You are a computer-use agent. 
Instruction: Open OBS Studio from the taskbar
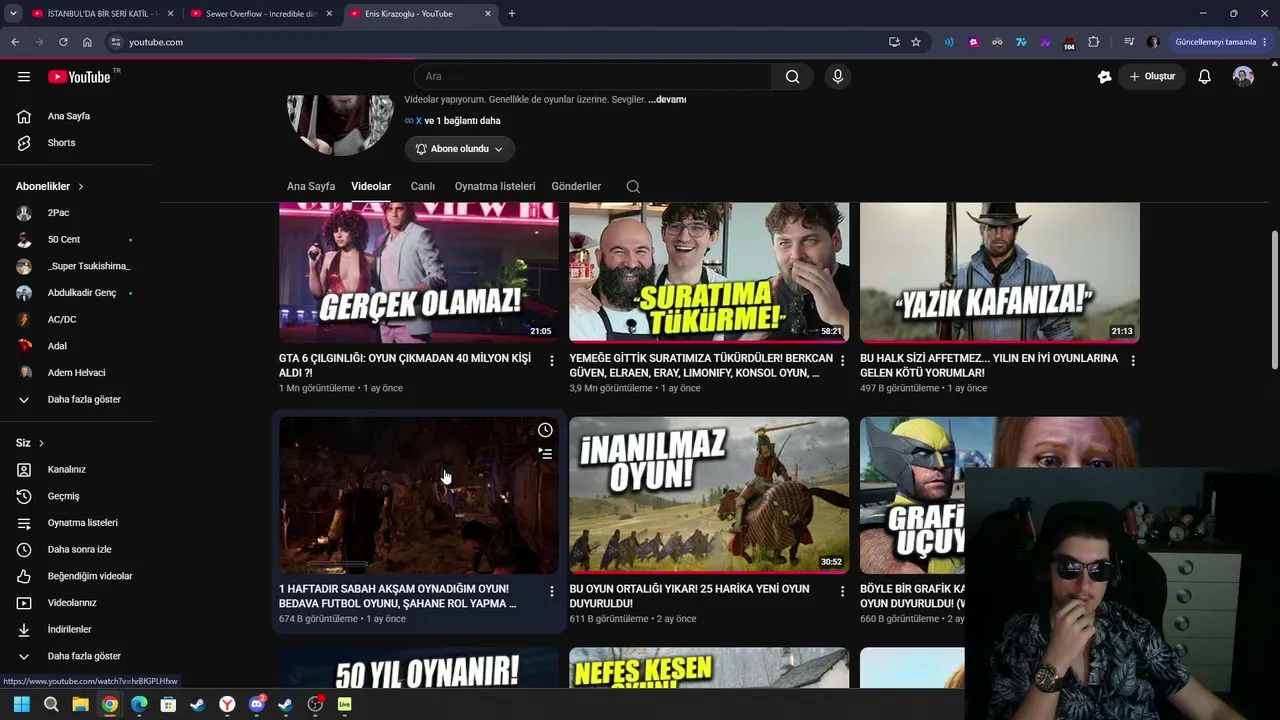click(x=315, y=704)
